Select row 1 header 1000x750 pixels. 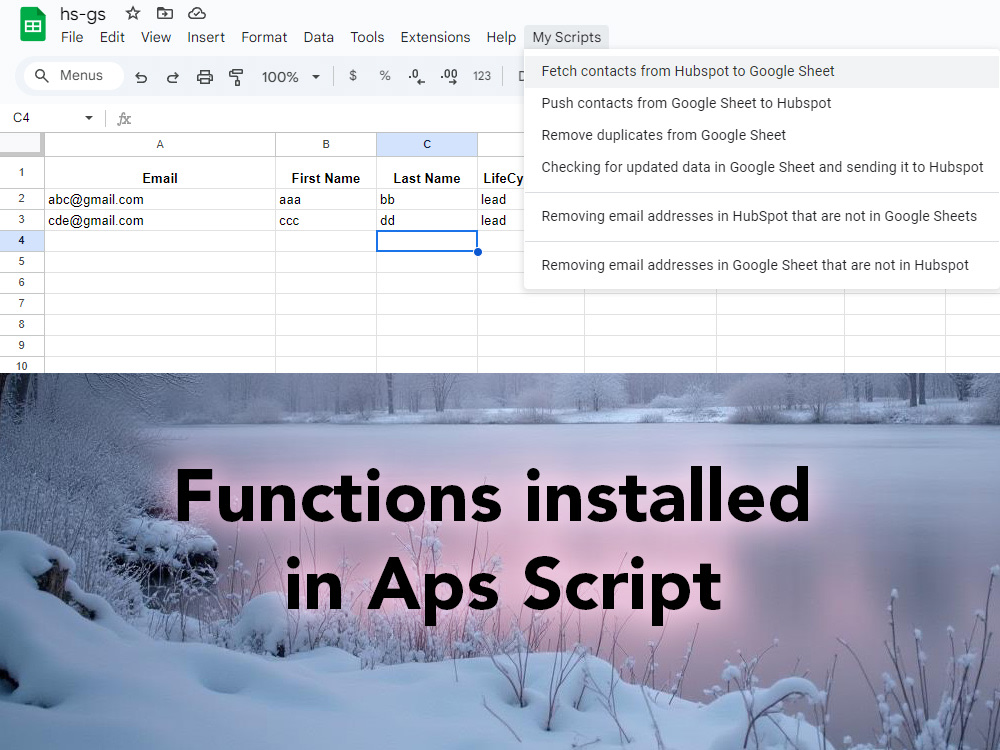point(22,172)
